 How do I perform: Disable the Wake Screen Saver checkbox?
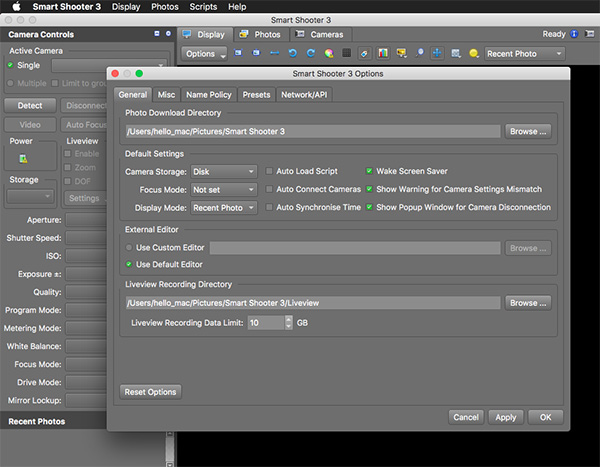pyautogui.click(x=369, y=171)
